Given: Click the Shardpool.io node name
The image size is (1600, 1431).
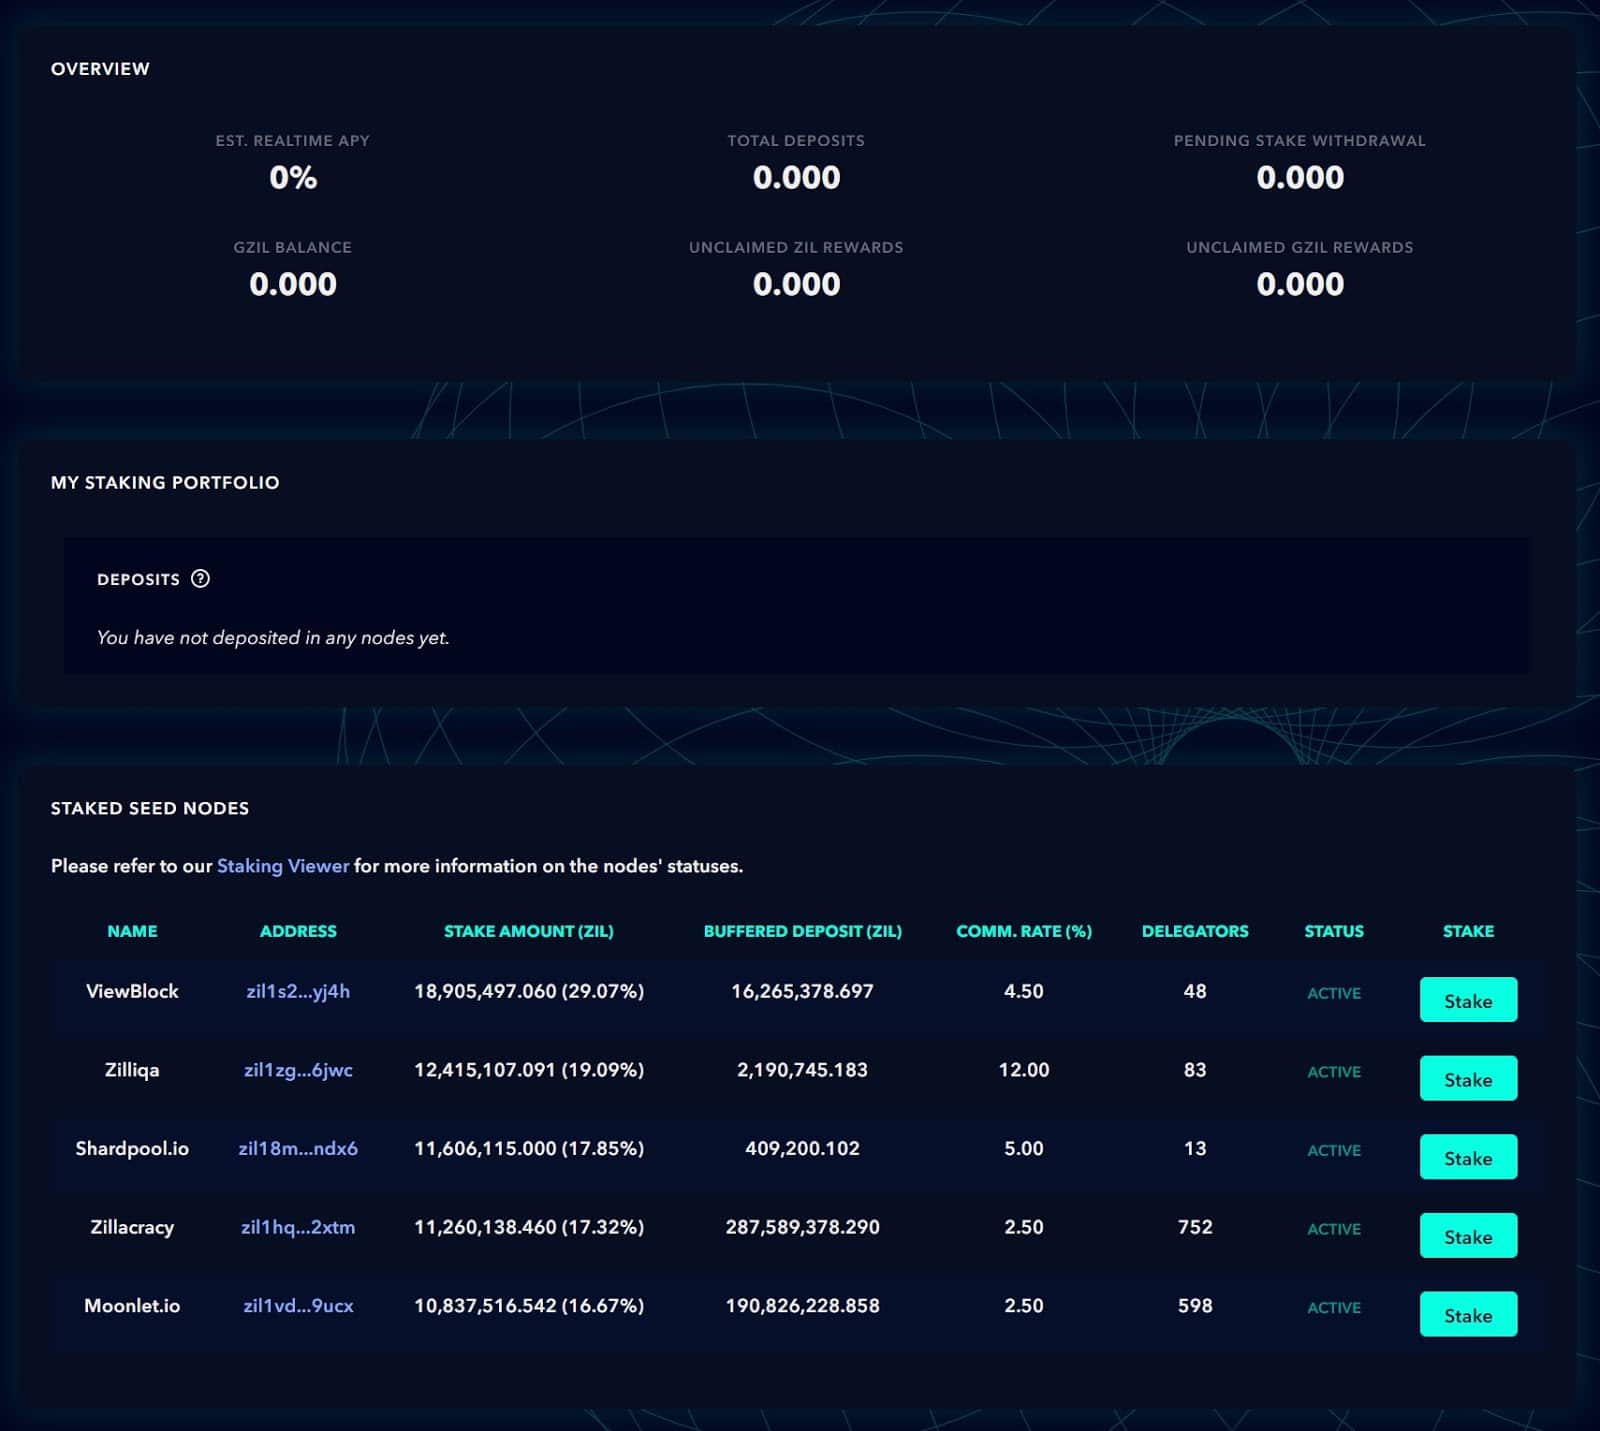Looking at the screenshot, I should (x=132, y=1148).
